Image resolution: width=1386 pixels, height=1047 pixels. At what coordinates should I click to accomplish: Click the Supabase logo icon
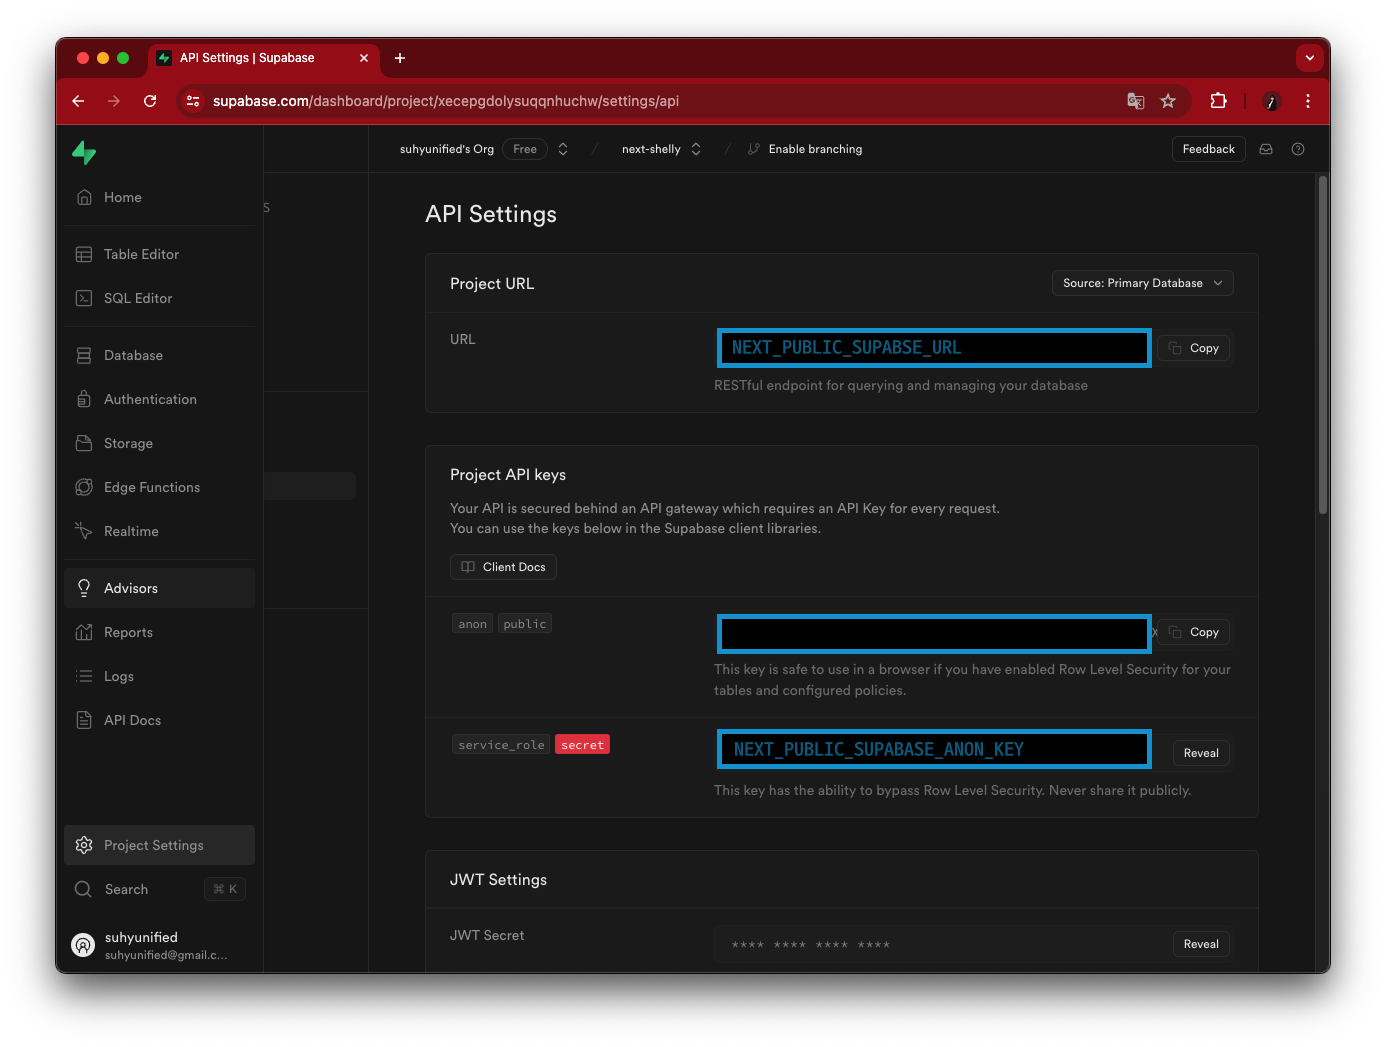point(84,153)
